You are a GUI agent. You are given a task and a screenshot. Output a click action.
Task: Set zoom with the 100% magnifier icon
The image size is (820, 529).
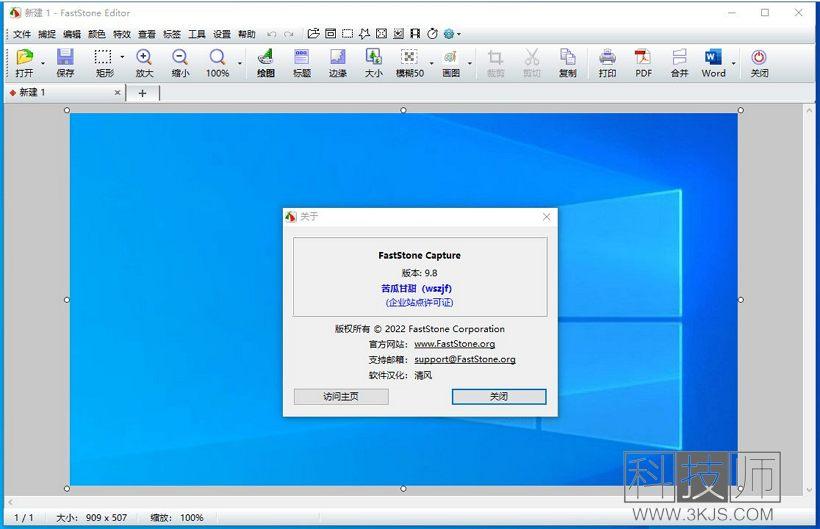coord(217,63)
